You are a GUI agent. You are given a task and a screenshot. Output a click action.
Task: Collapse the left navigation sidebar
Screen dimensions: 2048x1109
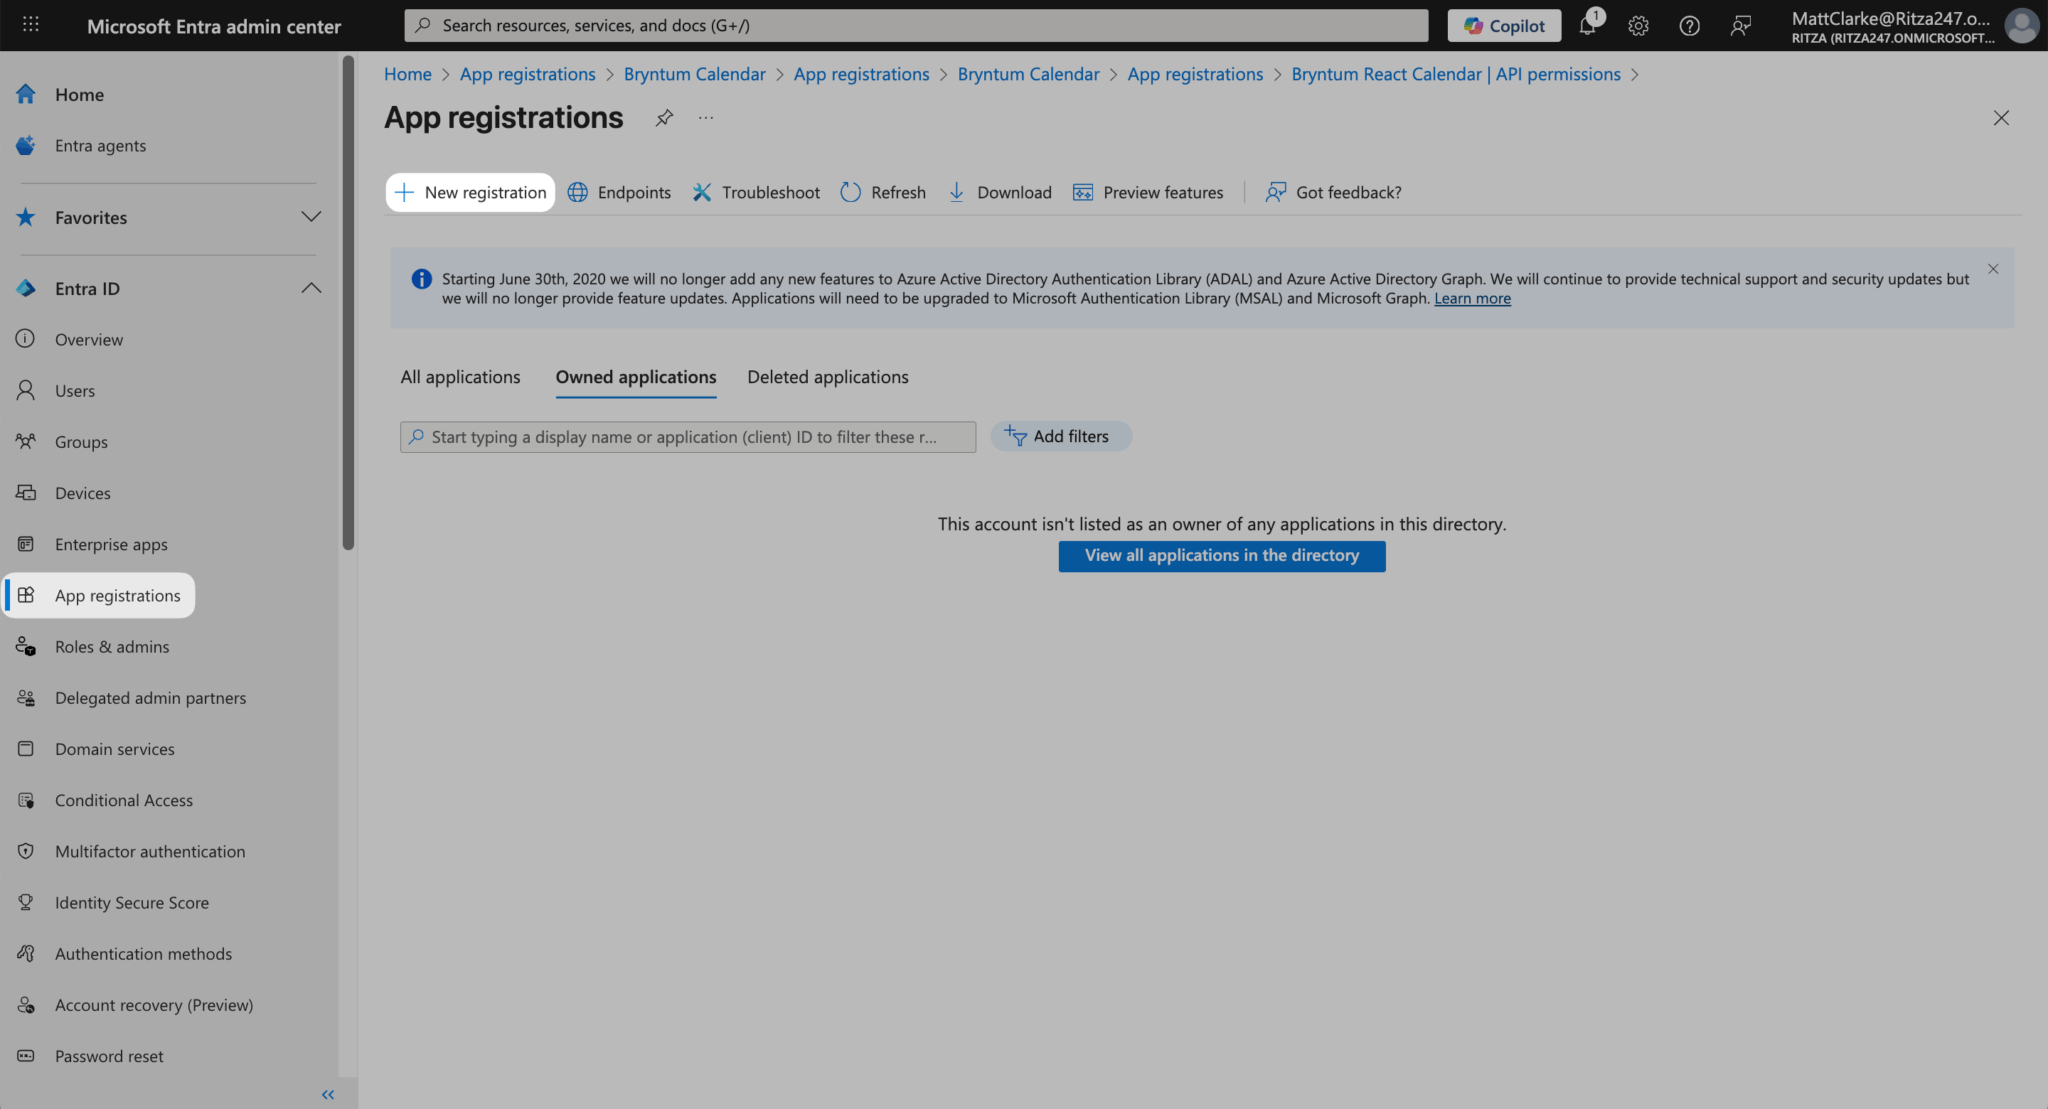pos(328,1095)
